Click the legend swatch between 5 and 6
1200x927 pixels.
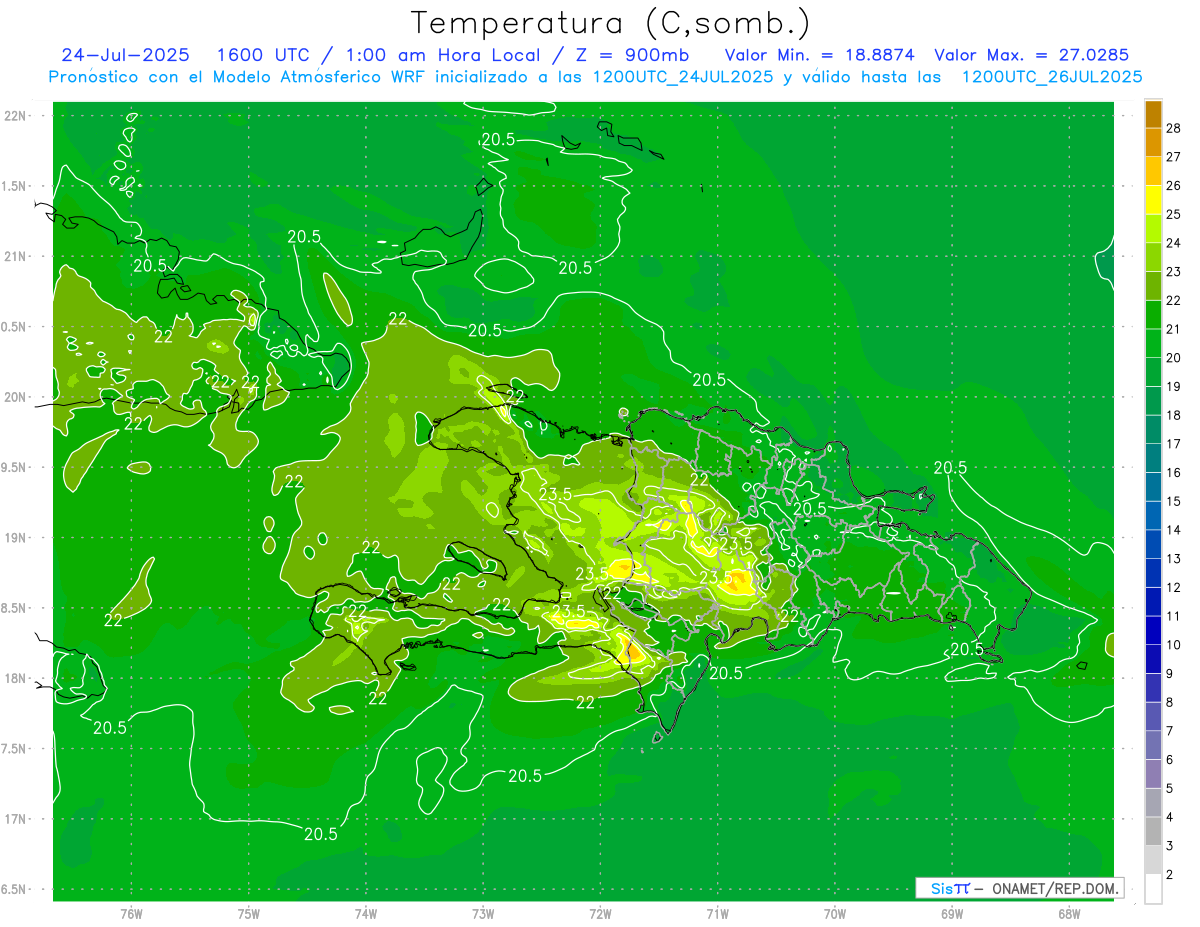pyautogui.click(x=1153, y=774)
